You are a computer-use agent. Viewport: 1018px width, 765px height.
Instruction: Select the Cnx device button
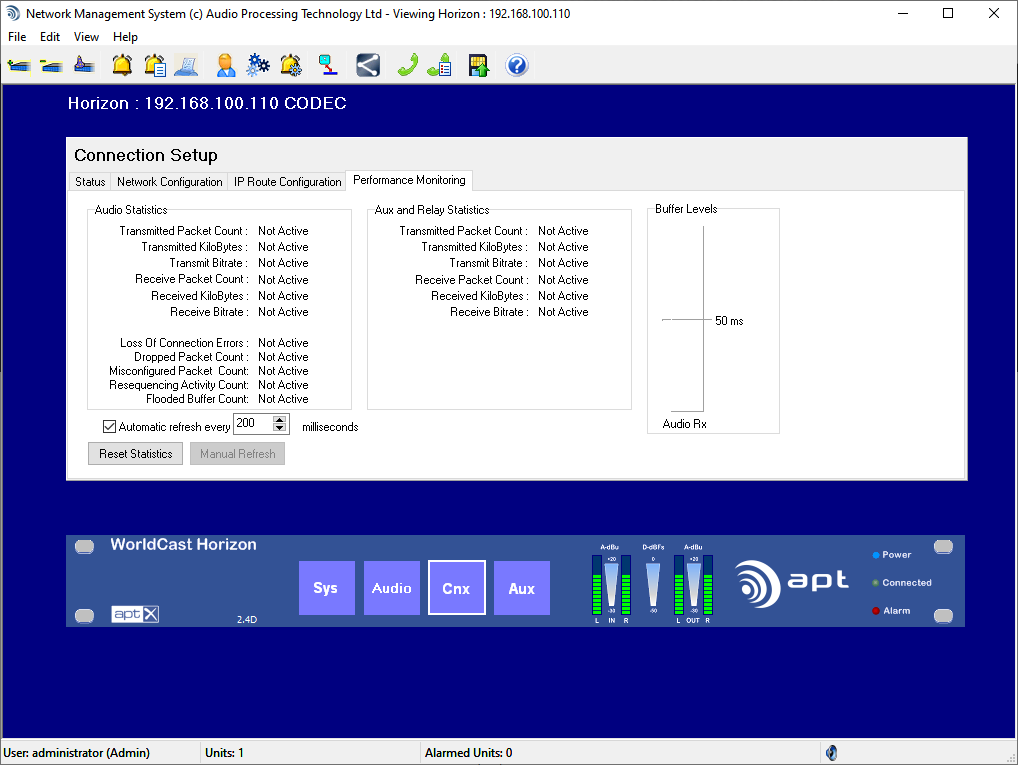(x=456, y=588)
